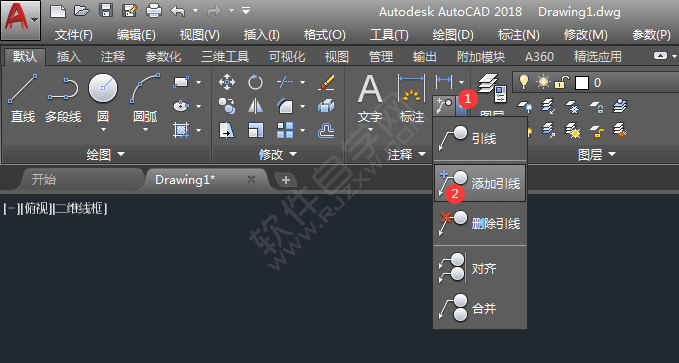The height and width of the screenshot is (363, 679).
Task: Select the 圆弧 (Arc) tool
Action: point(145,97)
